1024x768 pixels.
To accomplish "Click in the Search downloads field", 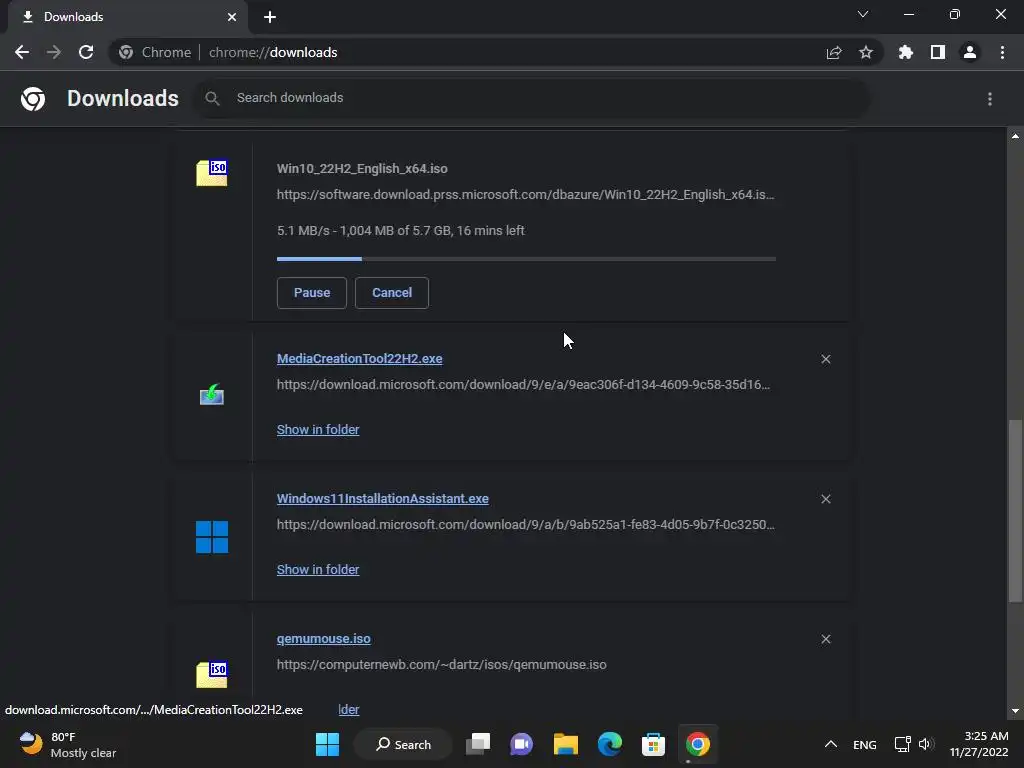I will (532, 98).
